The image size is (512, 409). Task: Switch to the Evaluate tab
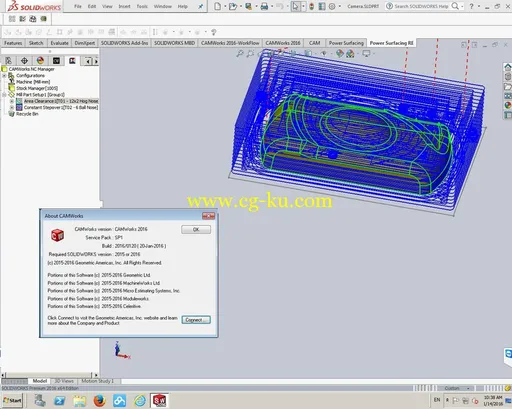click(x=59, y=43)
